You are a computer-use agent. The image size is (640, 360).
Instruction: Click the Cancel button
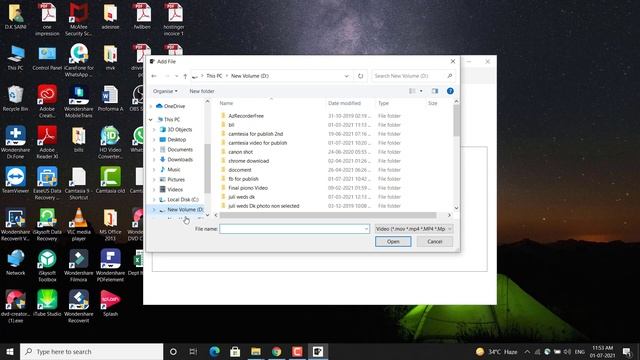[435, 242]
